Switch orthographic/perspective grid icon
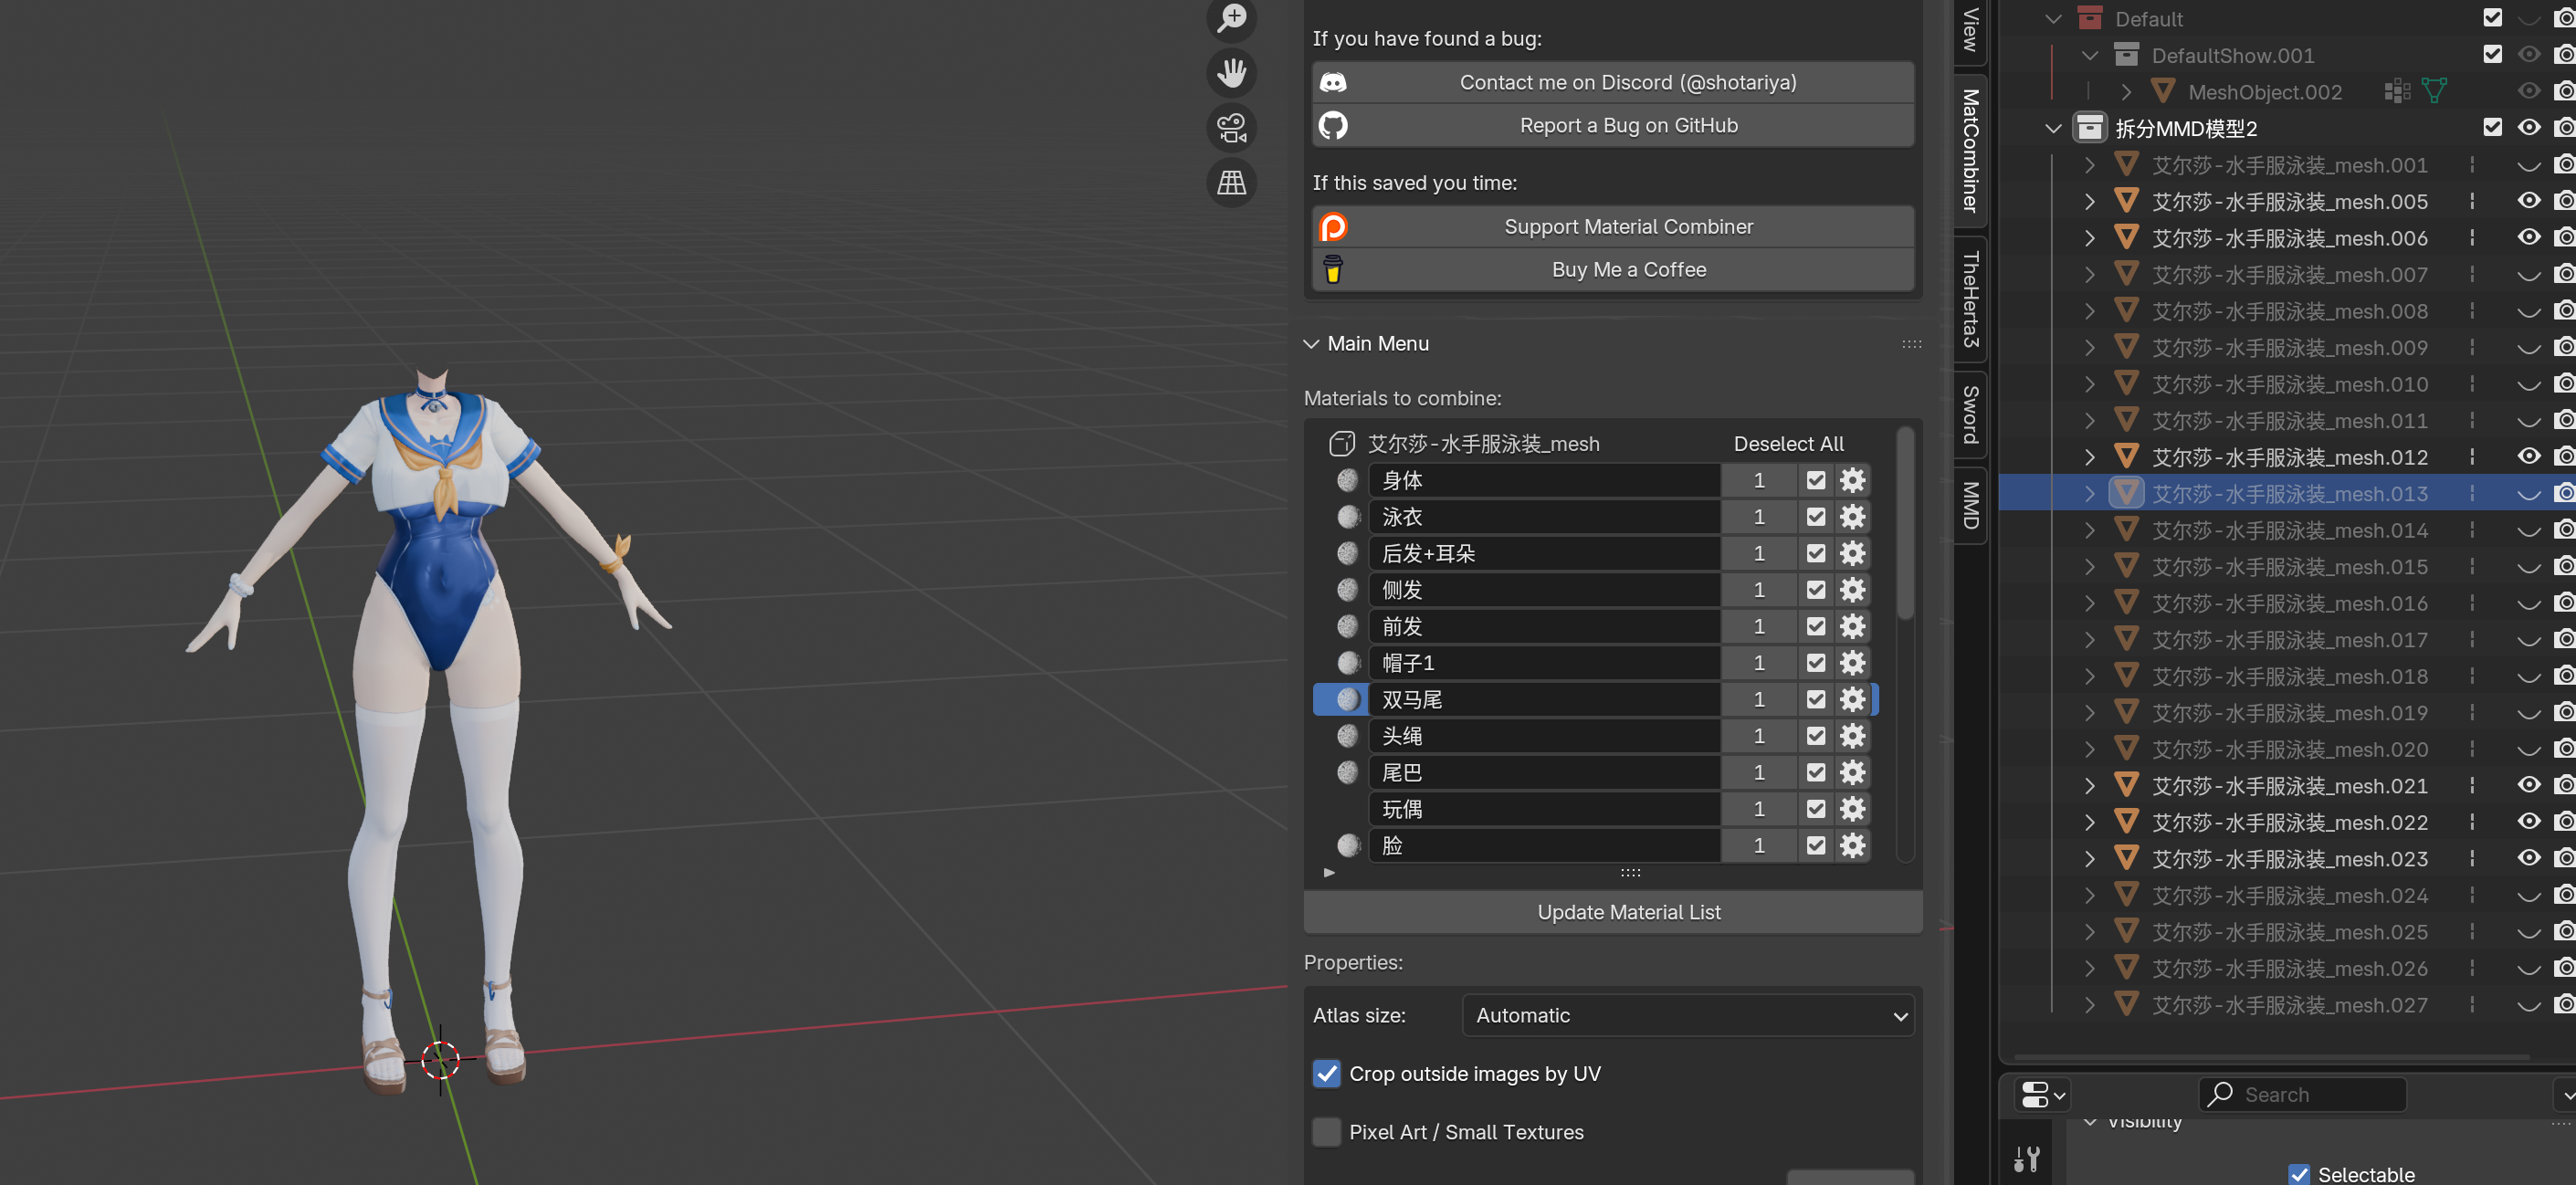Screen dimensions: 2576x1185 (1232, 183)
